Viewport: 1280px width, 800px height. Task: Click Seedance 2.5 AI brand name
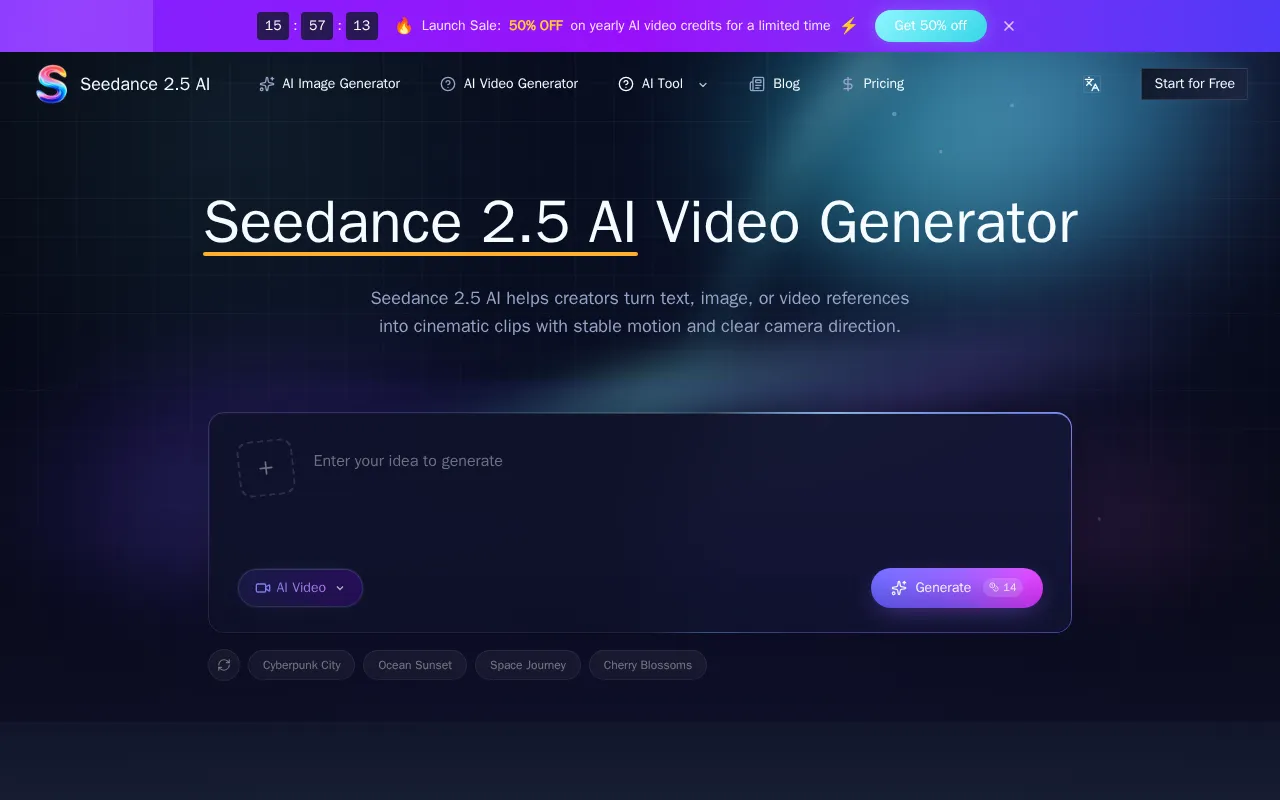pyautogui.click(x=145, y=84)
